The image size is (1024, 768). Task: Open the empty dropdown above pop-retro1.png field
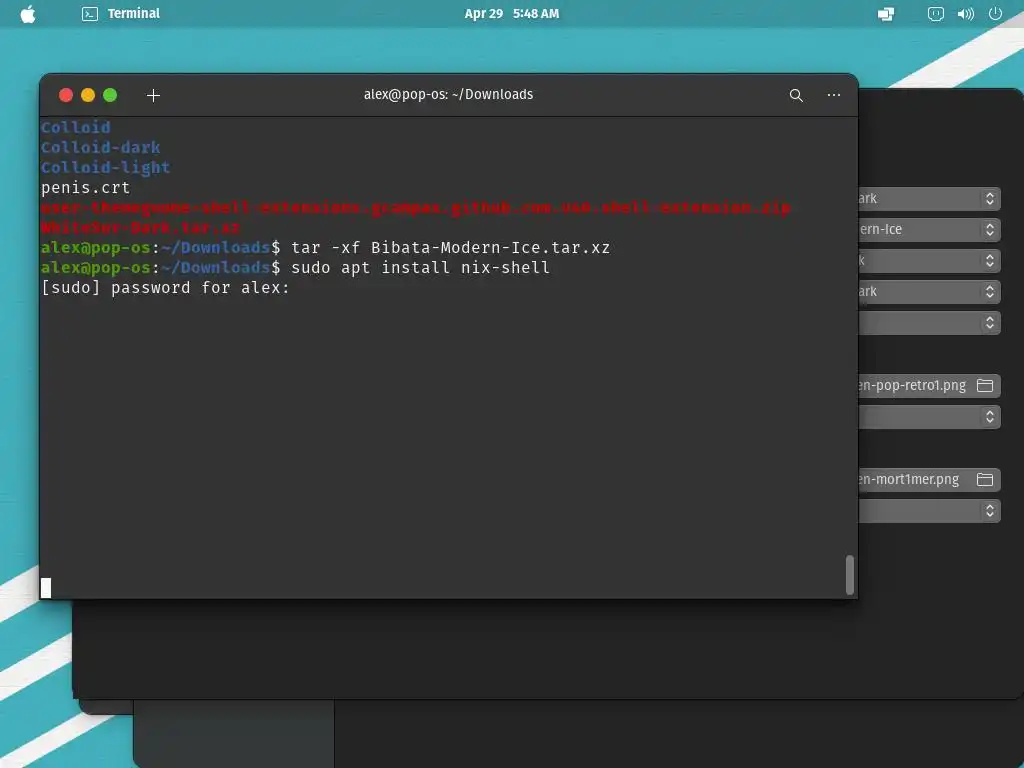(x=929, y=323)
